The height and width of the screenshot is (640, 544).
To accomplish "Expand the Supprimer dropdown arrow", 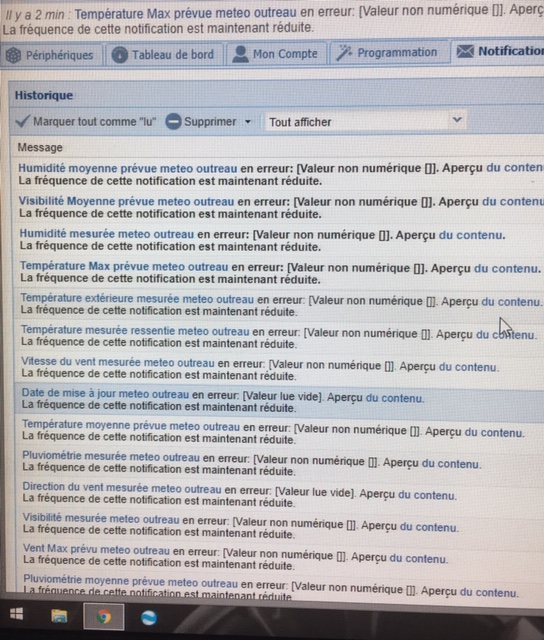I will click(x=248, y=122).
